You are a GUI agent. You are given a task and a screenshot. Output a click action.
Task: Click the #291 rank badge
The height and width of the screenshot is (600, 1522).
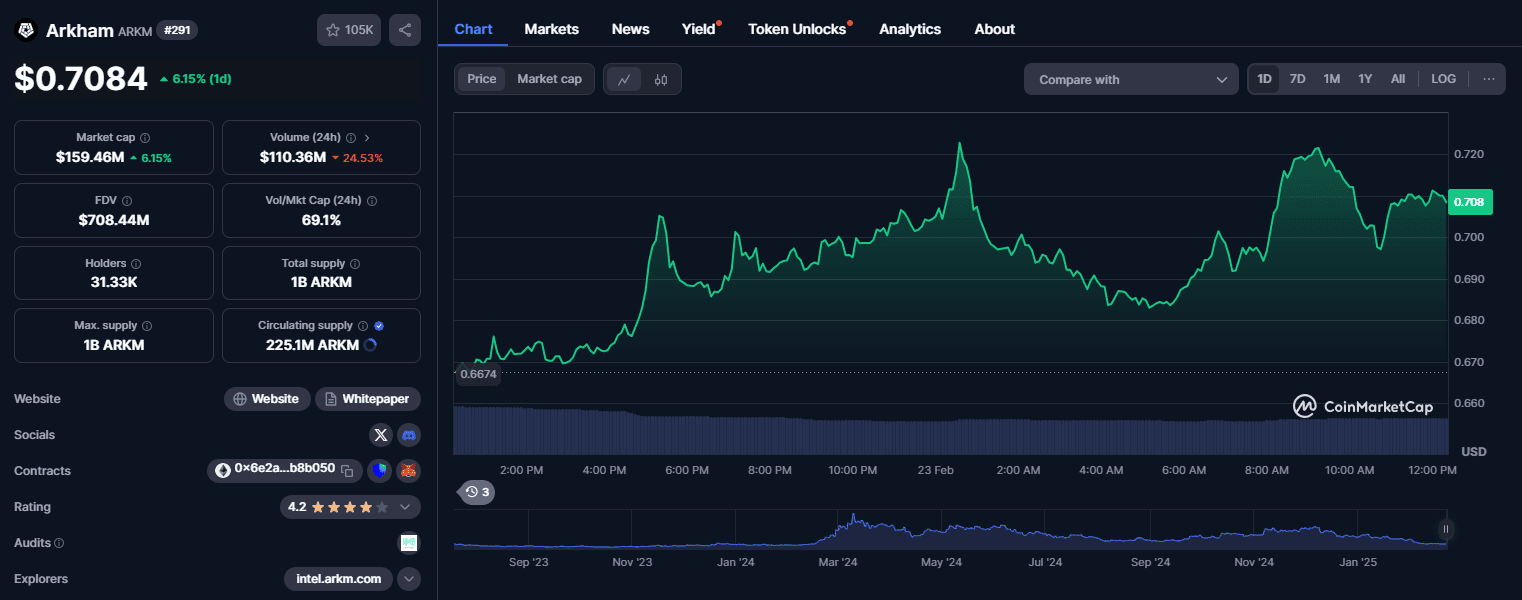177,30
